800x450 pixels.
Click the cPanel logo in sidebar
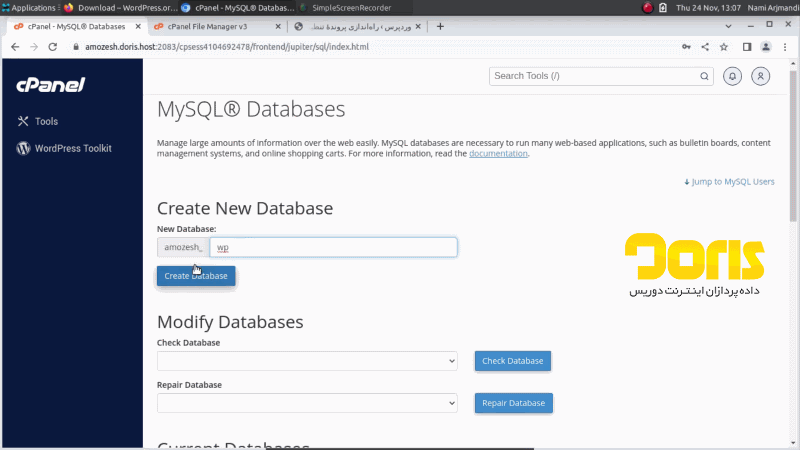pyautogui.click(x=51, y=85)
